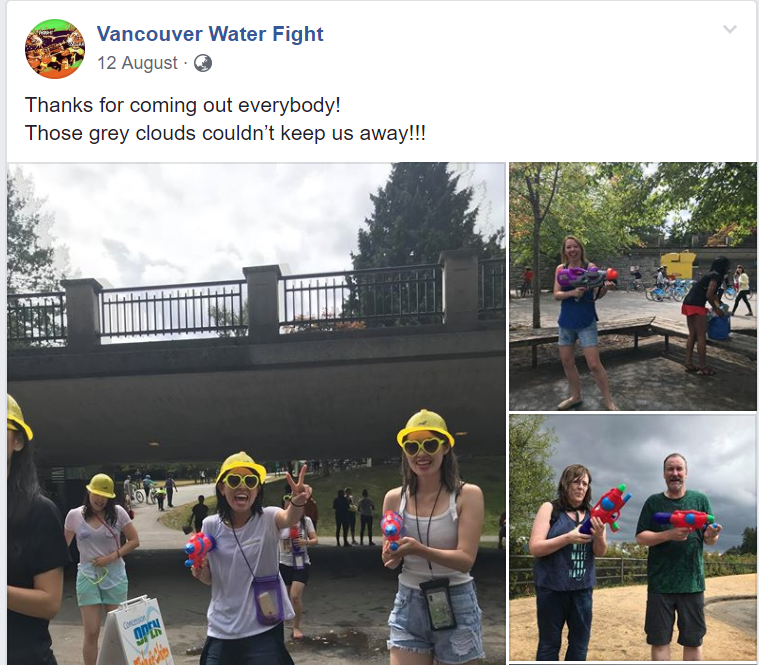Click the Vancouver Water Fight profile picture
The height and width of the screenshot is (665, 759).
55,49
